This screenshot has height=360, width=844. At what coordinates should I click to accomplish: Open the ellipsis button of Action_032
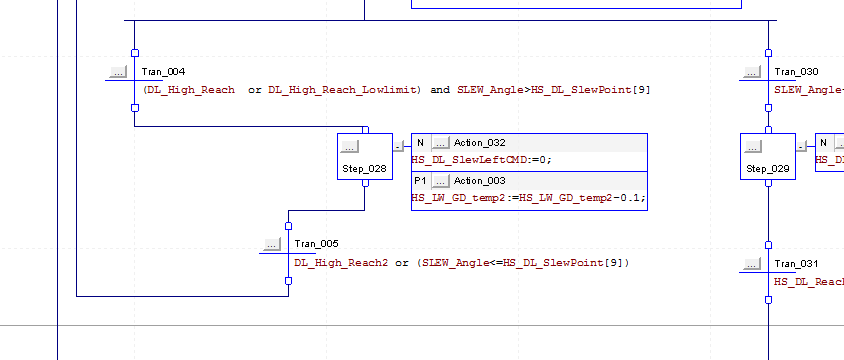[x=440, y=143]
